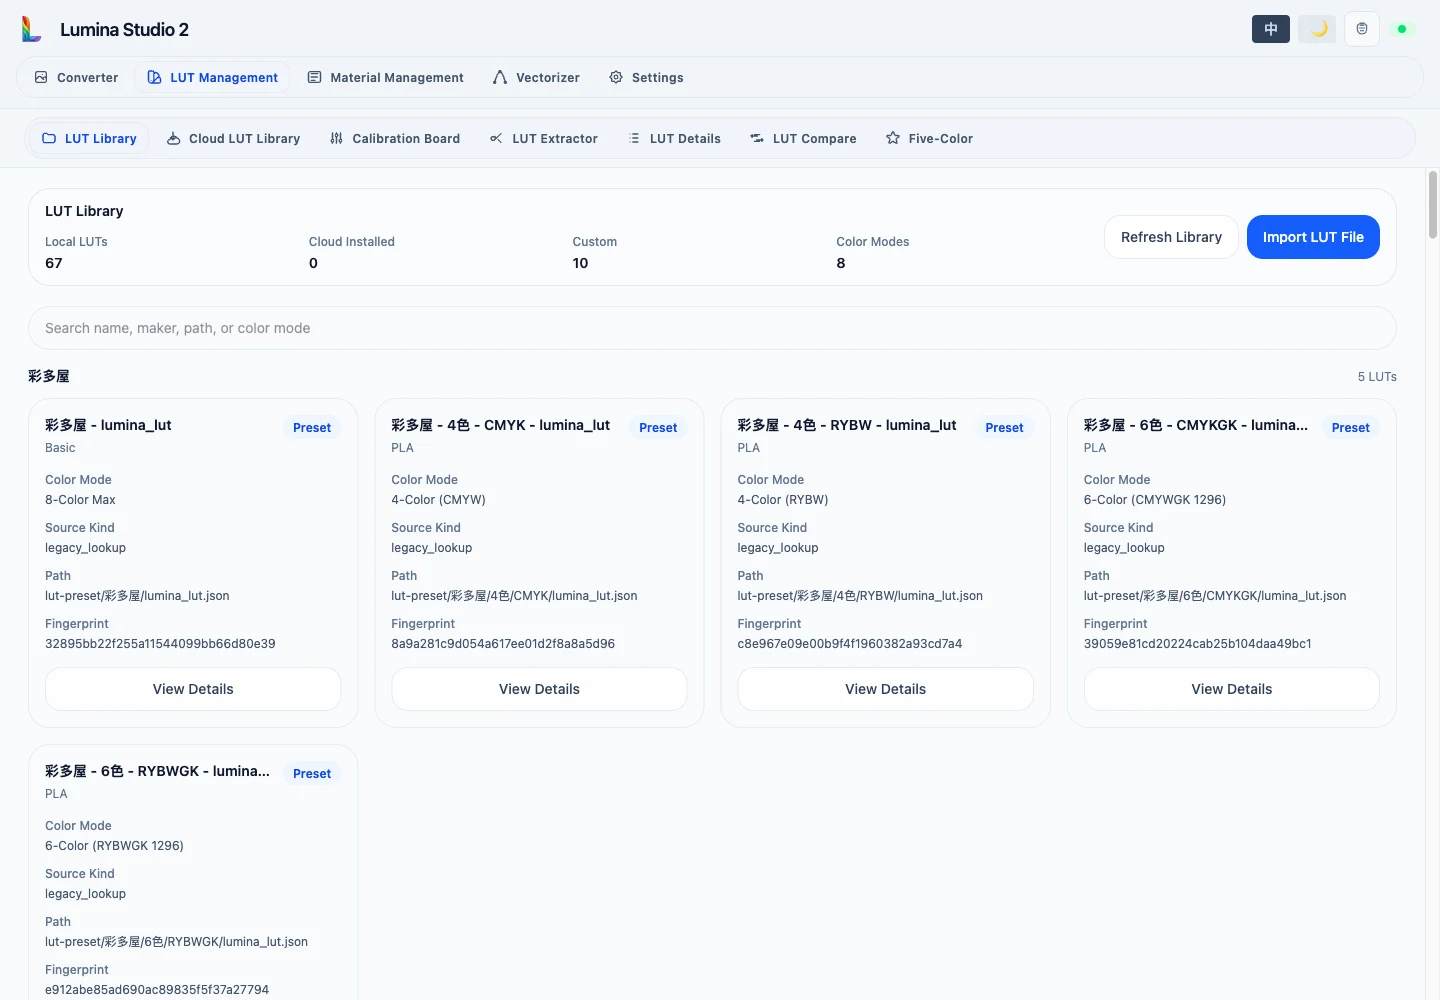Click the Lumina Studio 2 logo icon

click(32, 29)
